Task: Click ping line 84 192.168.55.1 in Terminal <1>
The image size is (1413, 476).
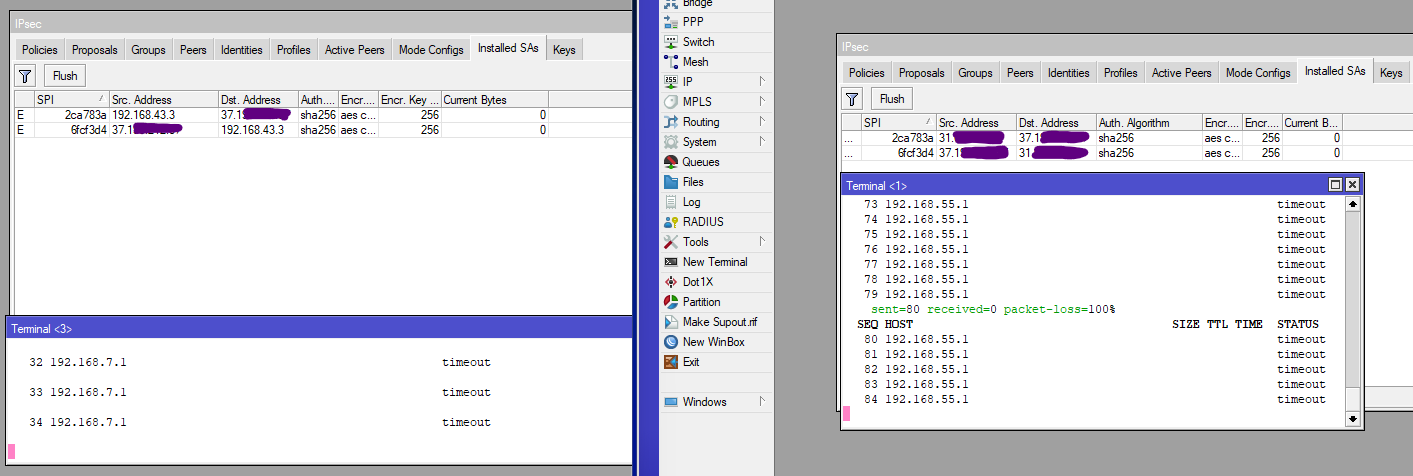Action: (1095, 399)
